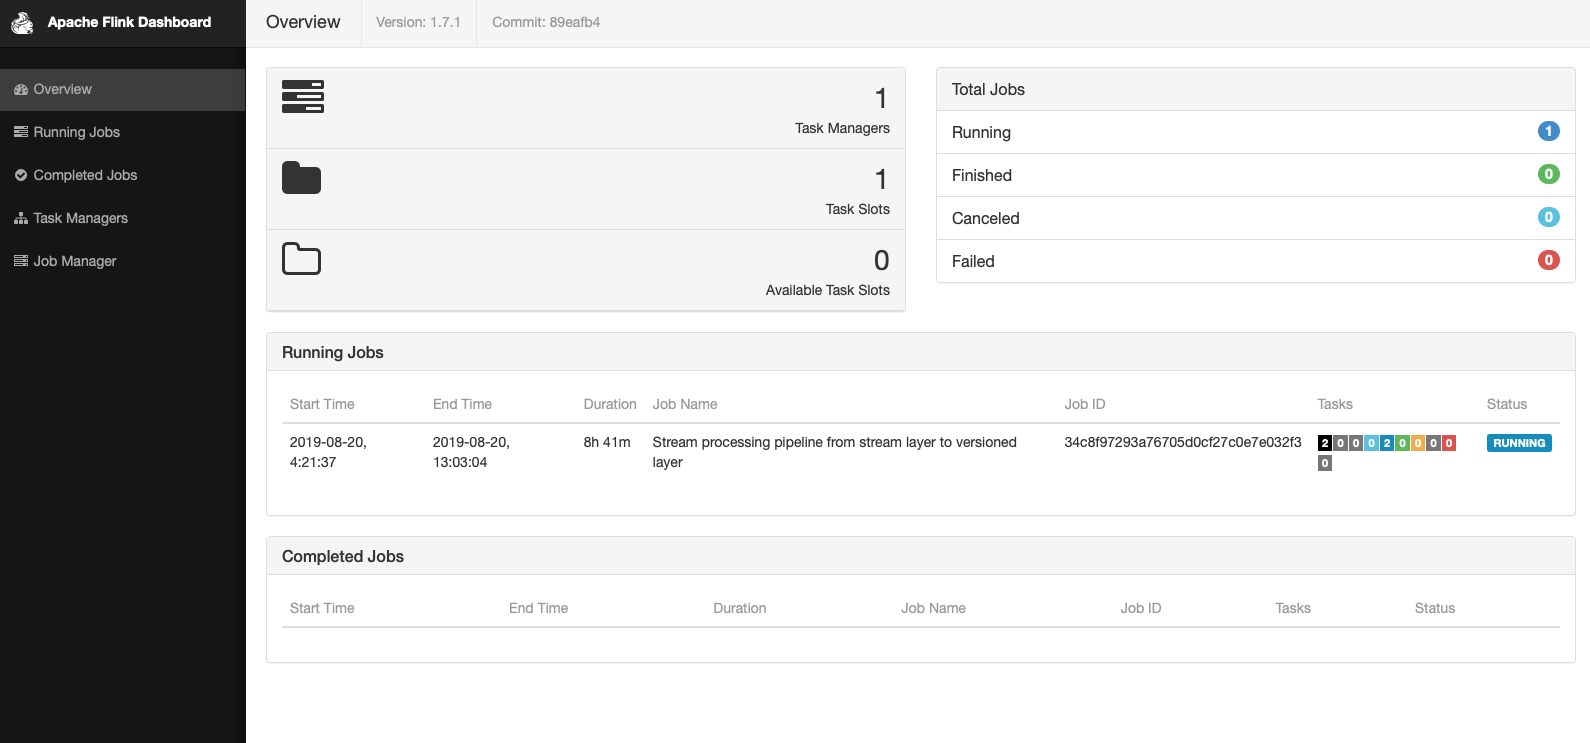Click the Apache Flink squirrel logo
1590x743 pixels.
pos(22,22)
